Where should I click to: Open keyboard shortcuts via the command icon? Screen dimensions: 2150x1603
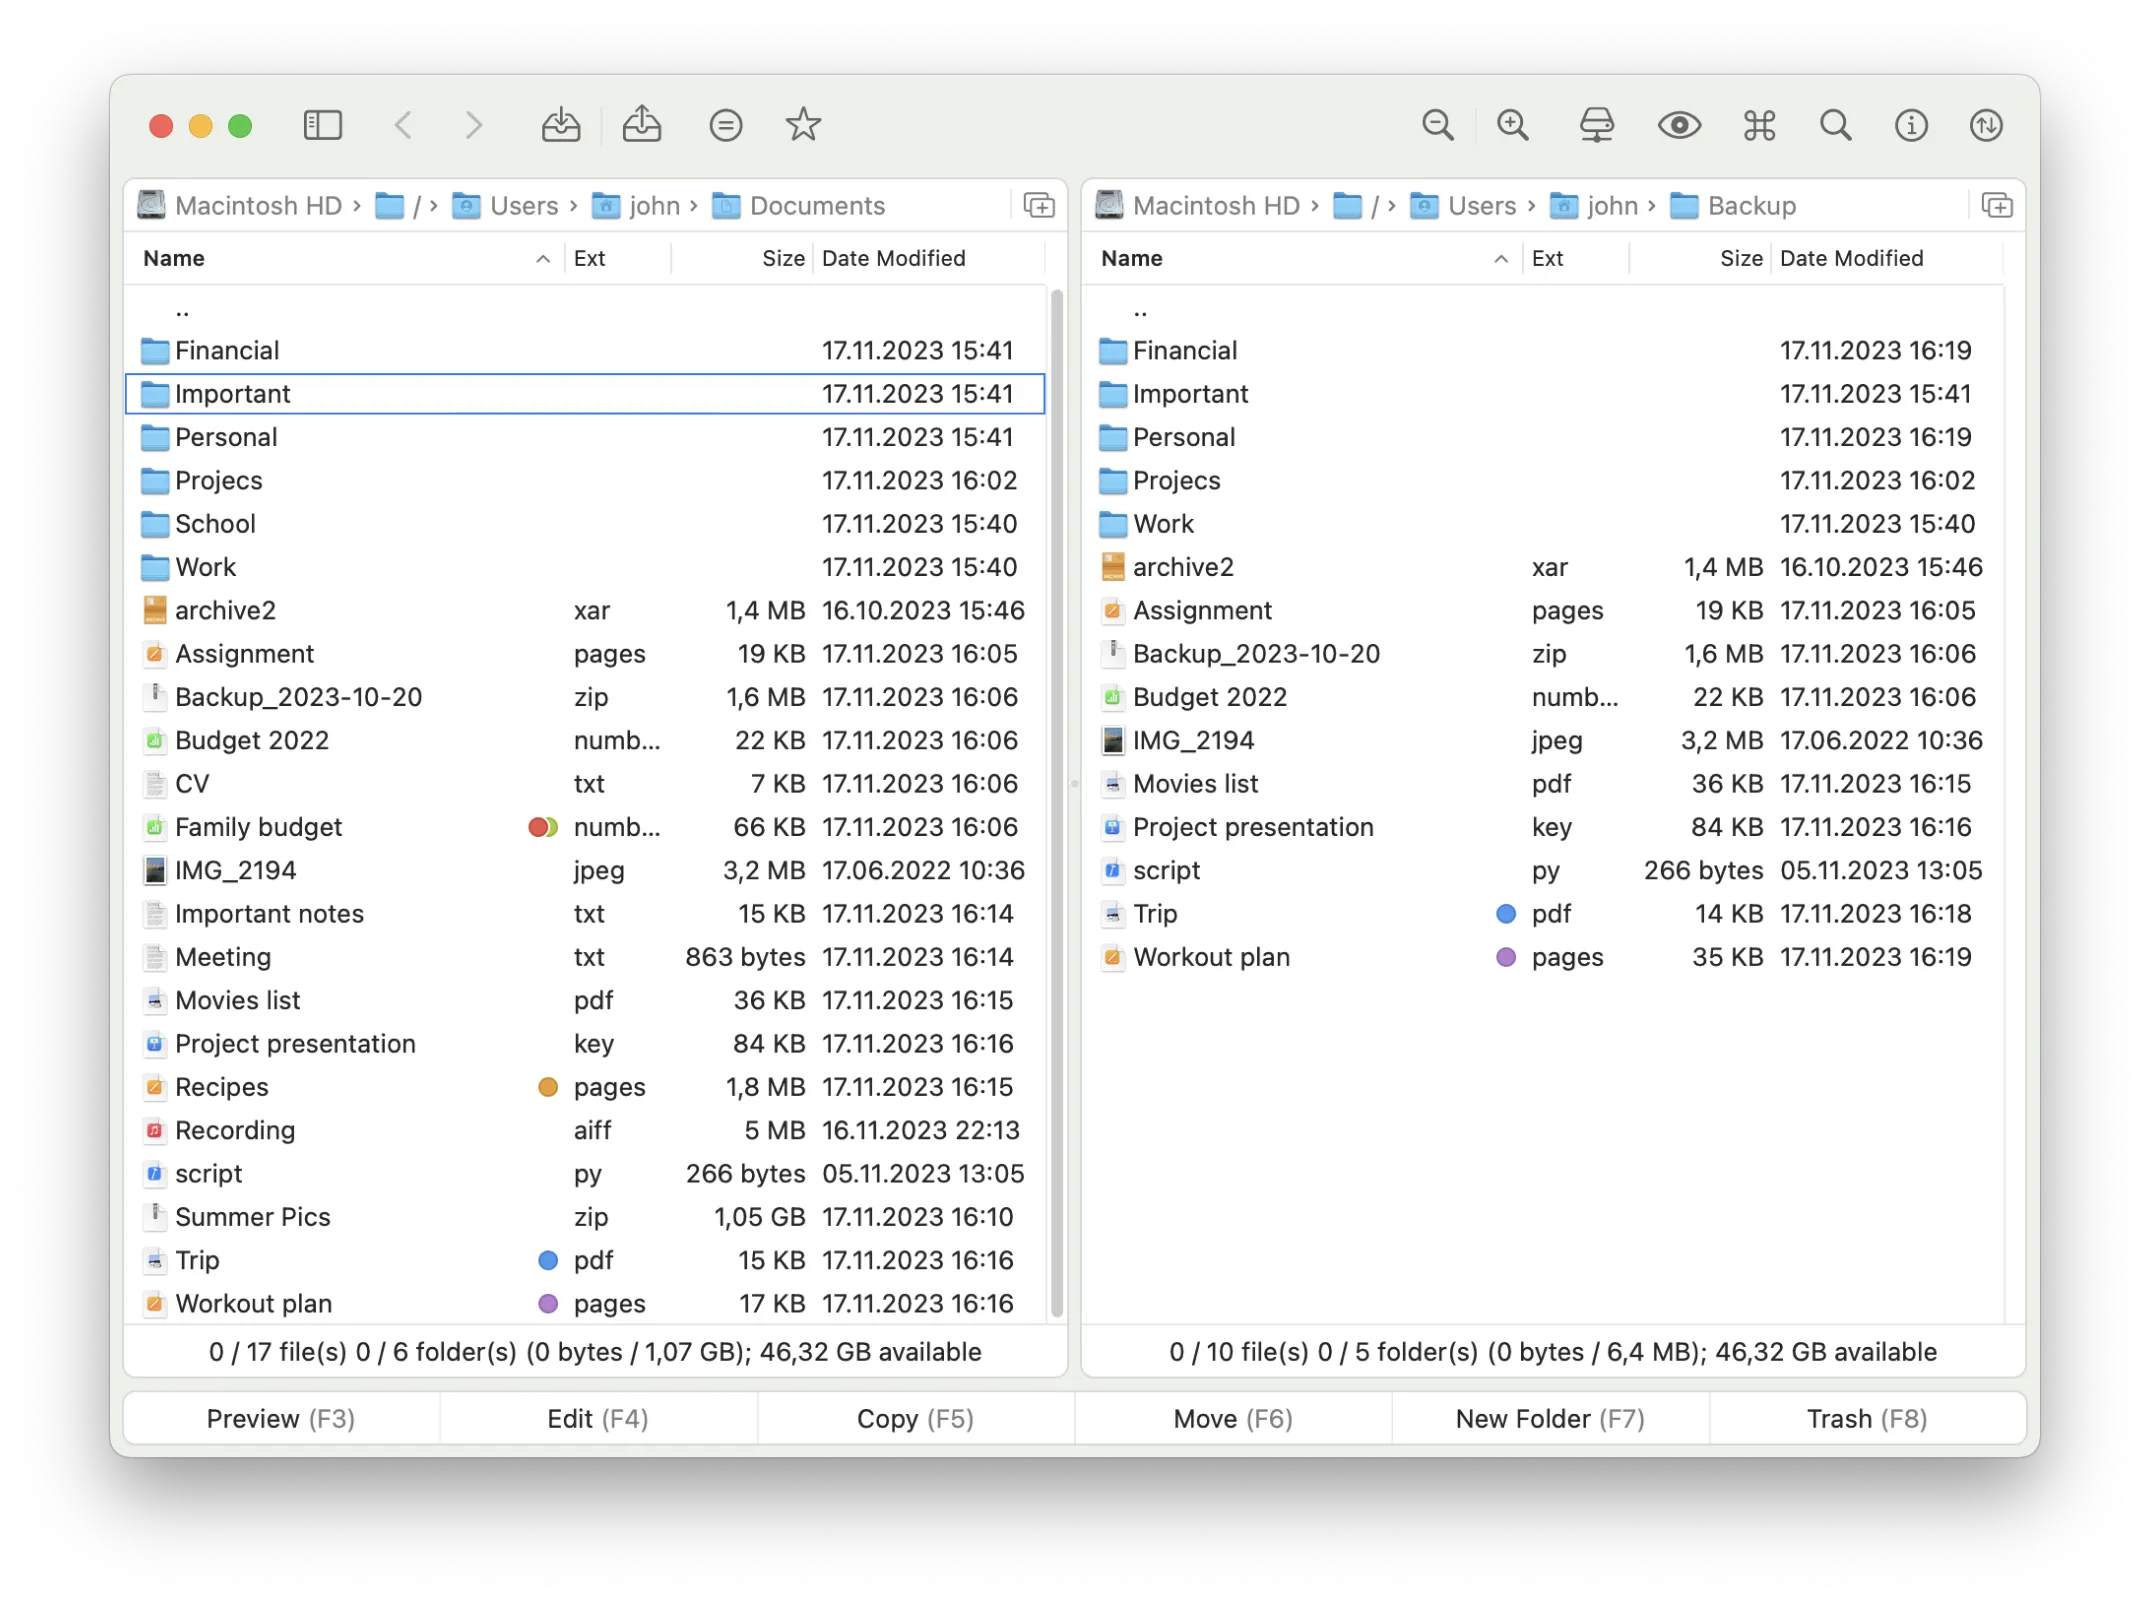pos(1758,125)
